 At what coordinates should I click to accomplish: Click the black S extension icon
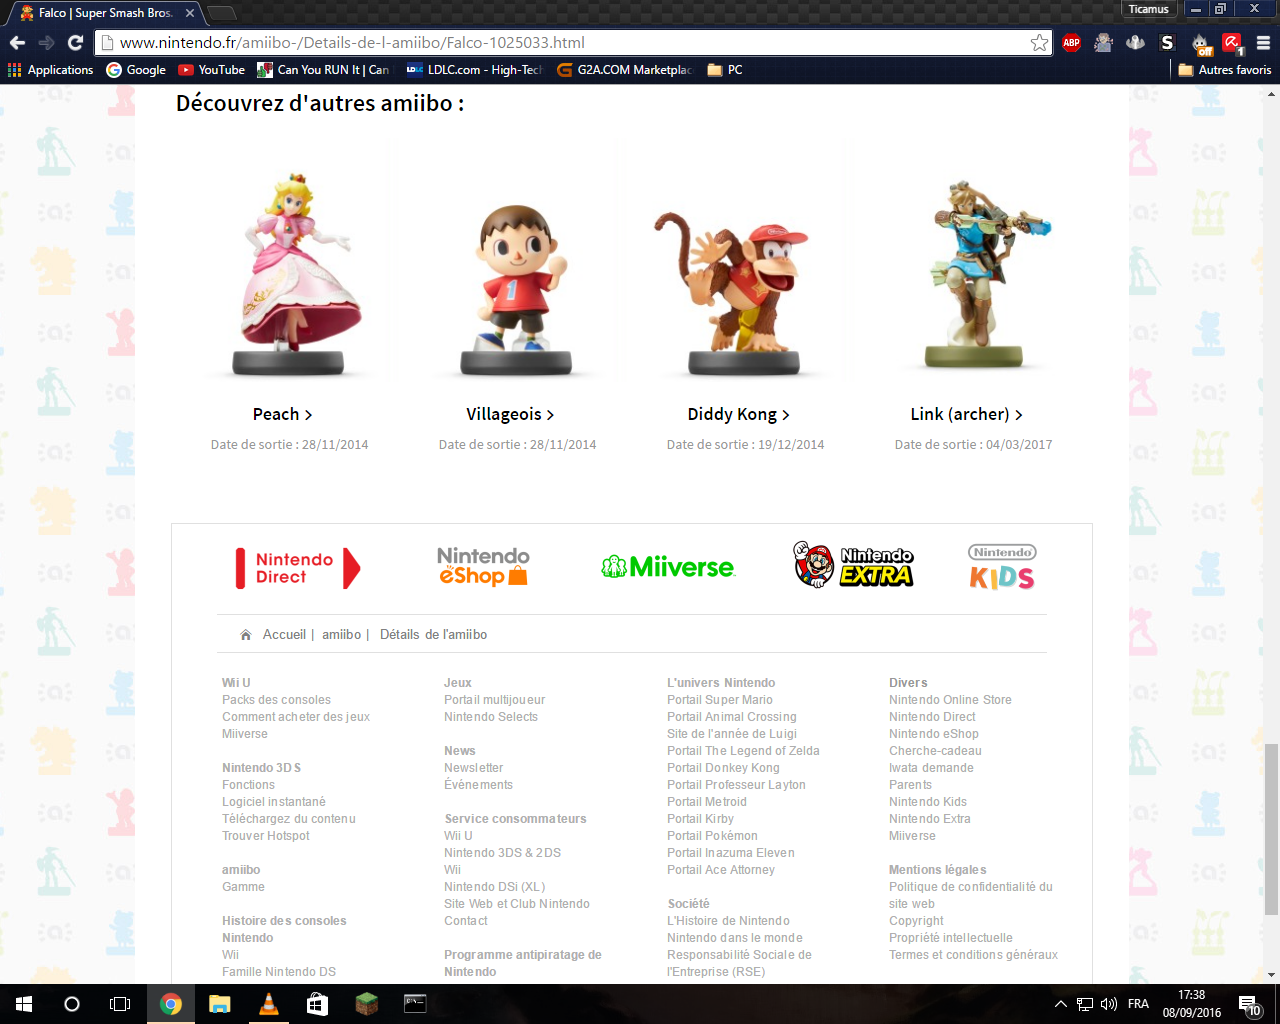(x=1167, y=43)
